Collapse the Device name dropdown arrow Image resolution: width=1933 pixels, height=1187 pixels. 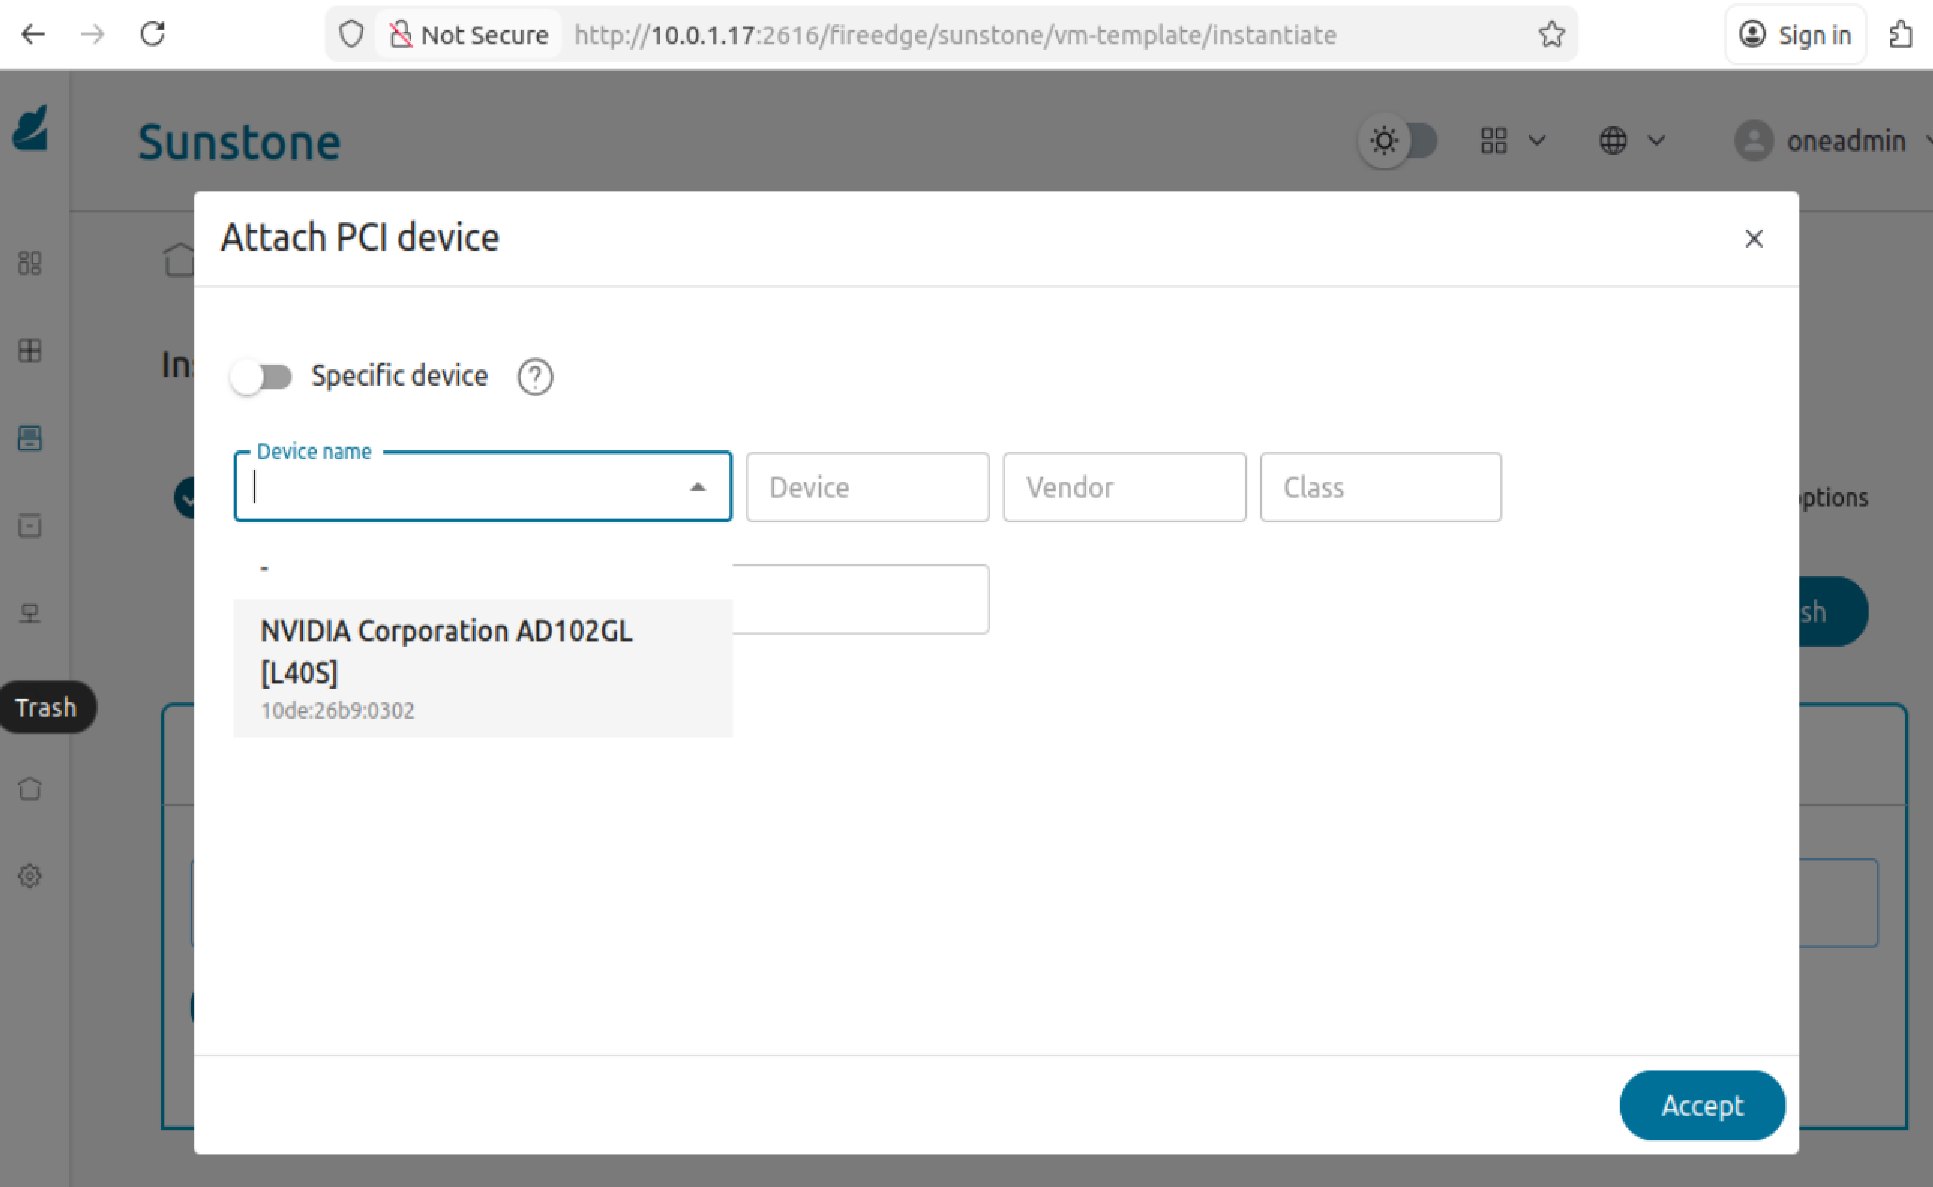[x=697, y=487]
